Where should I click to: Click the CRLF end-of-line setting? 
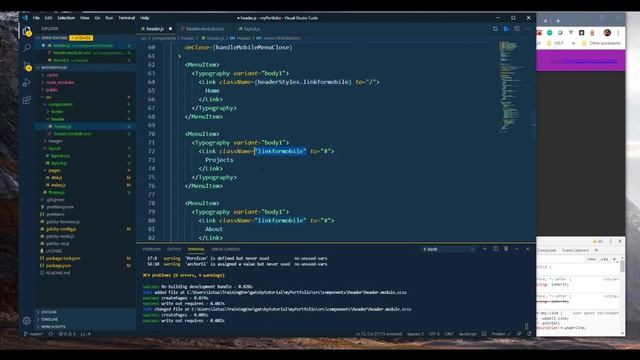pyautogui.click(x=449, y=334)
